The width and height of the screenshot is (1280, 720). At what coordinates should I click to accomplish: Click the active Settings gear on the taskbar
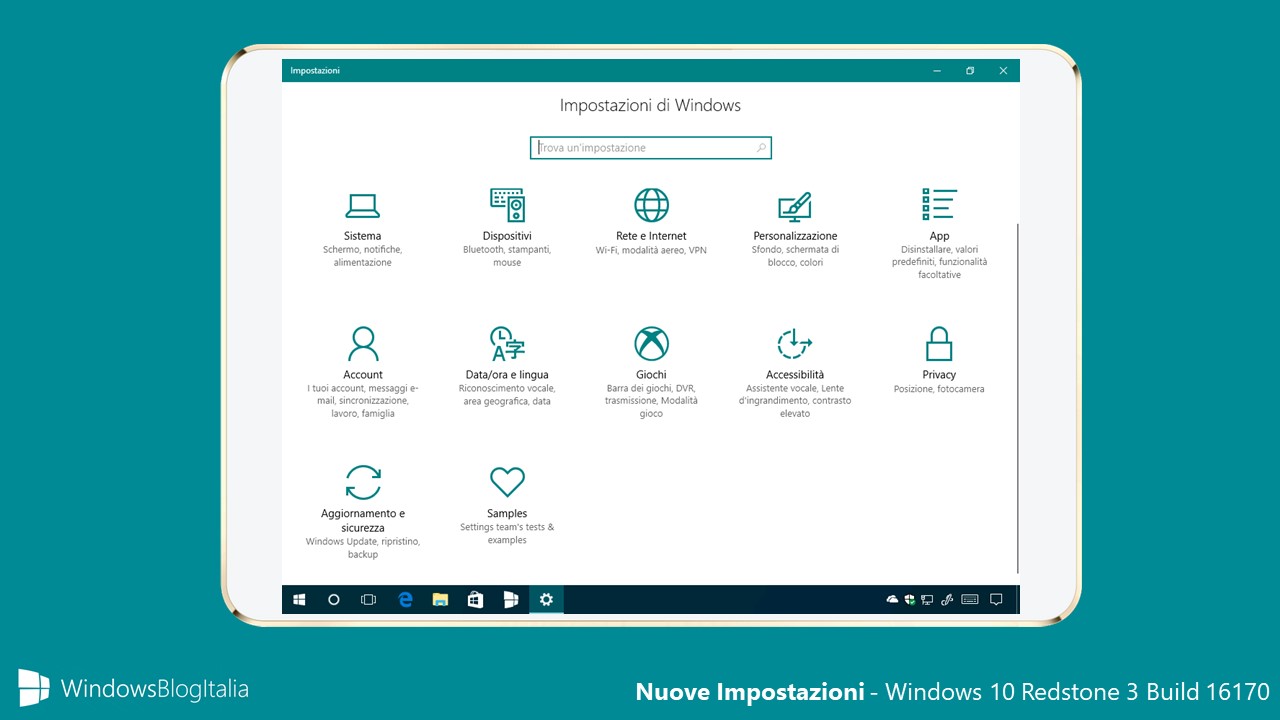point(546,599)
